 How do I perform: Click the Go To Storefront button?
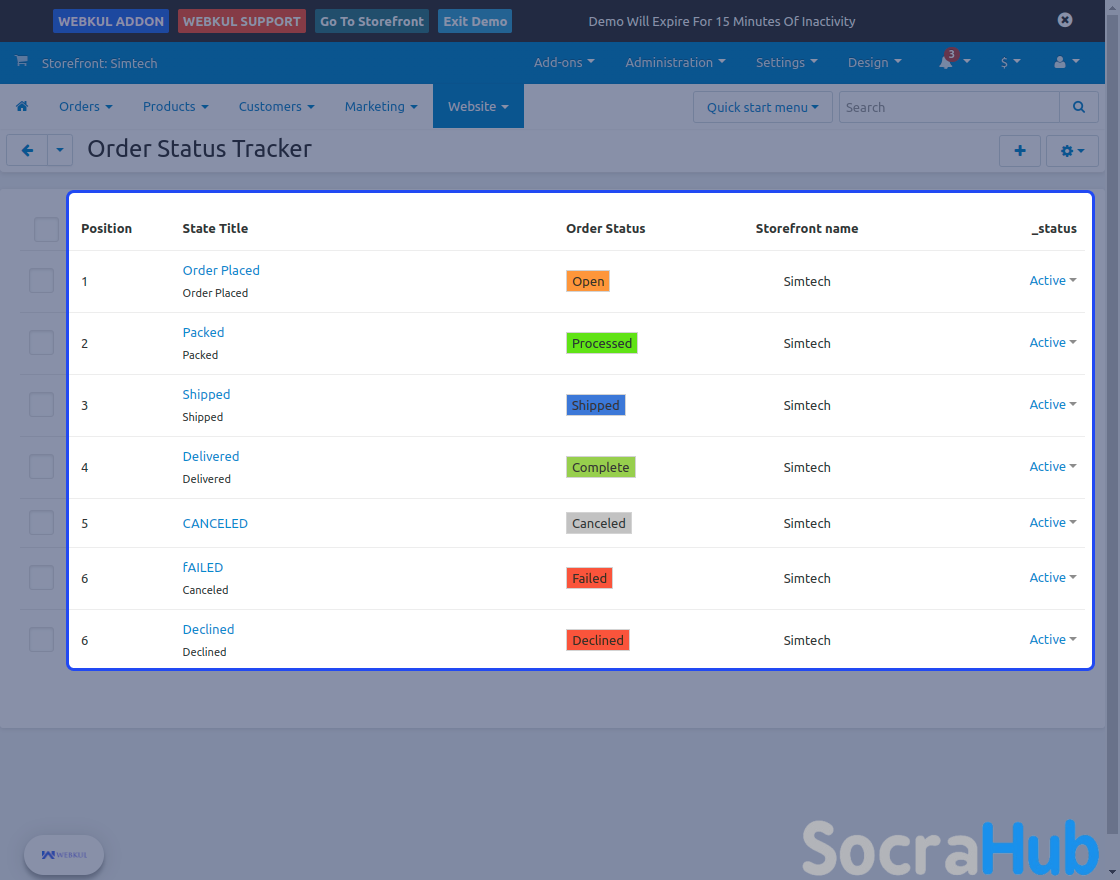(x=372, y=21)
